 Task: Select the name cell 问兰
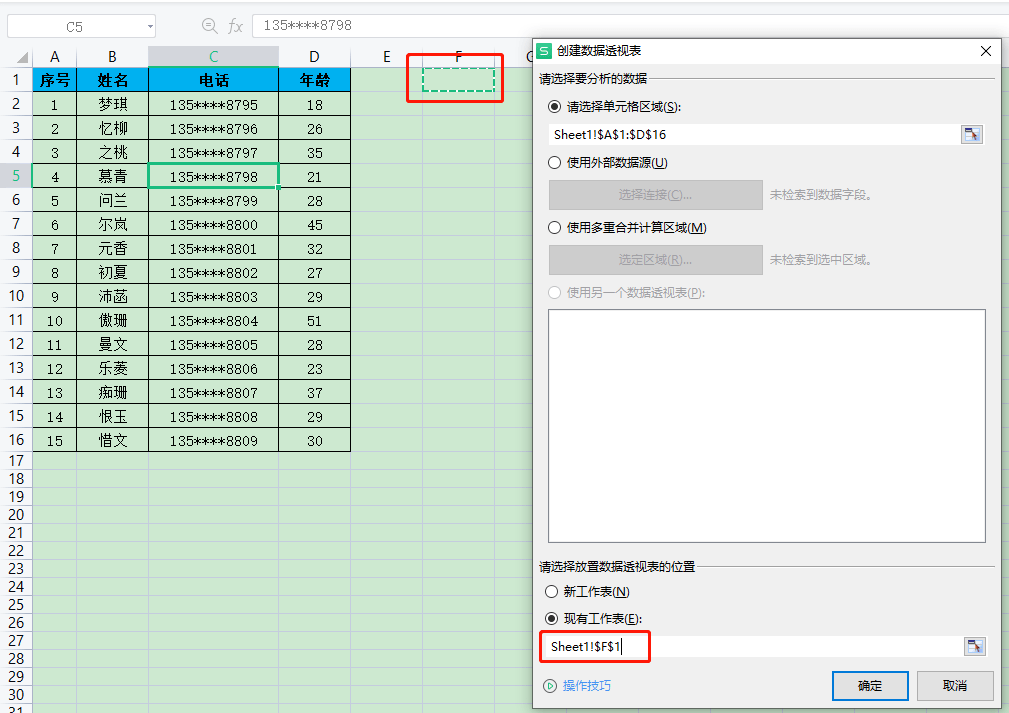coord(113,200)
